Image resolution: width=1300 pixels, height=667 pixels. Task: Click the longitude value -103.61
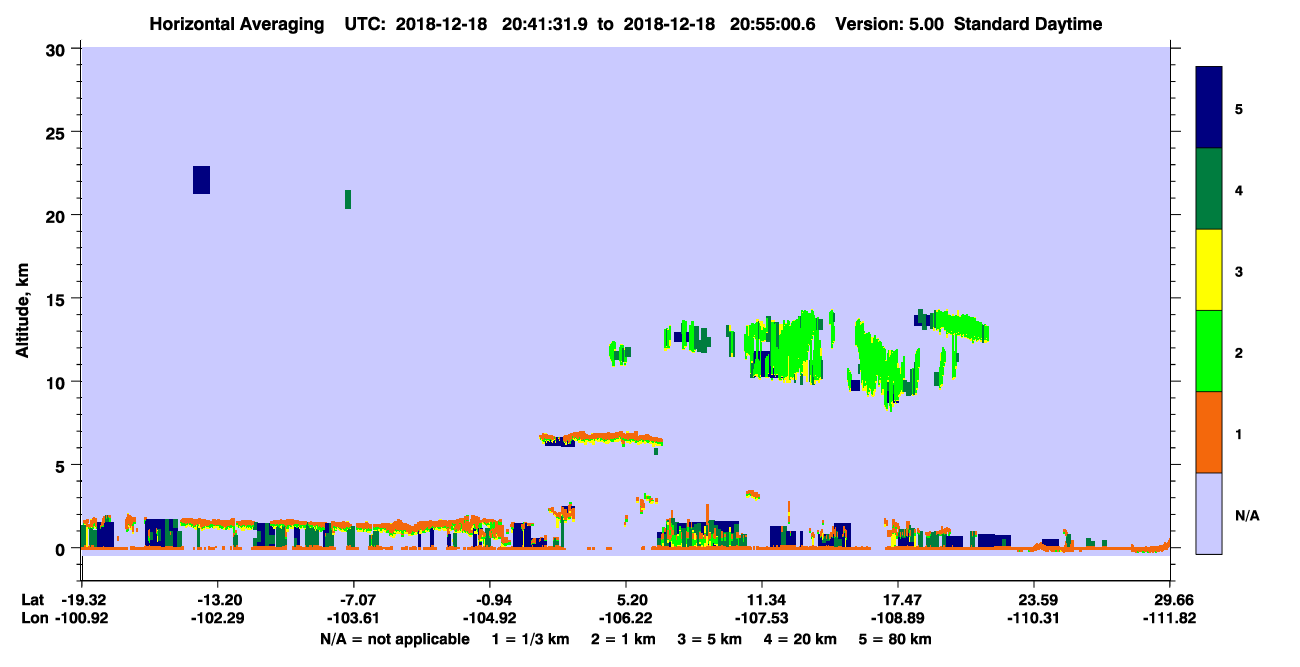pyautogui.click(x=353, y=618)
